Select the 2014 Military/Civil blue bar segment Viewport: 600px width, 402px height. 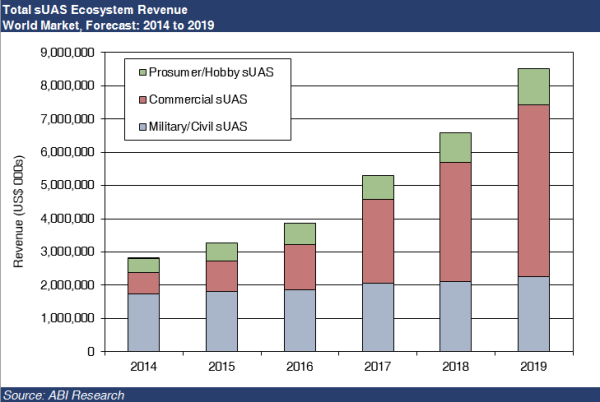pos(143,322)
